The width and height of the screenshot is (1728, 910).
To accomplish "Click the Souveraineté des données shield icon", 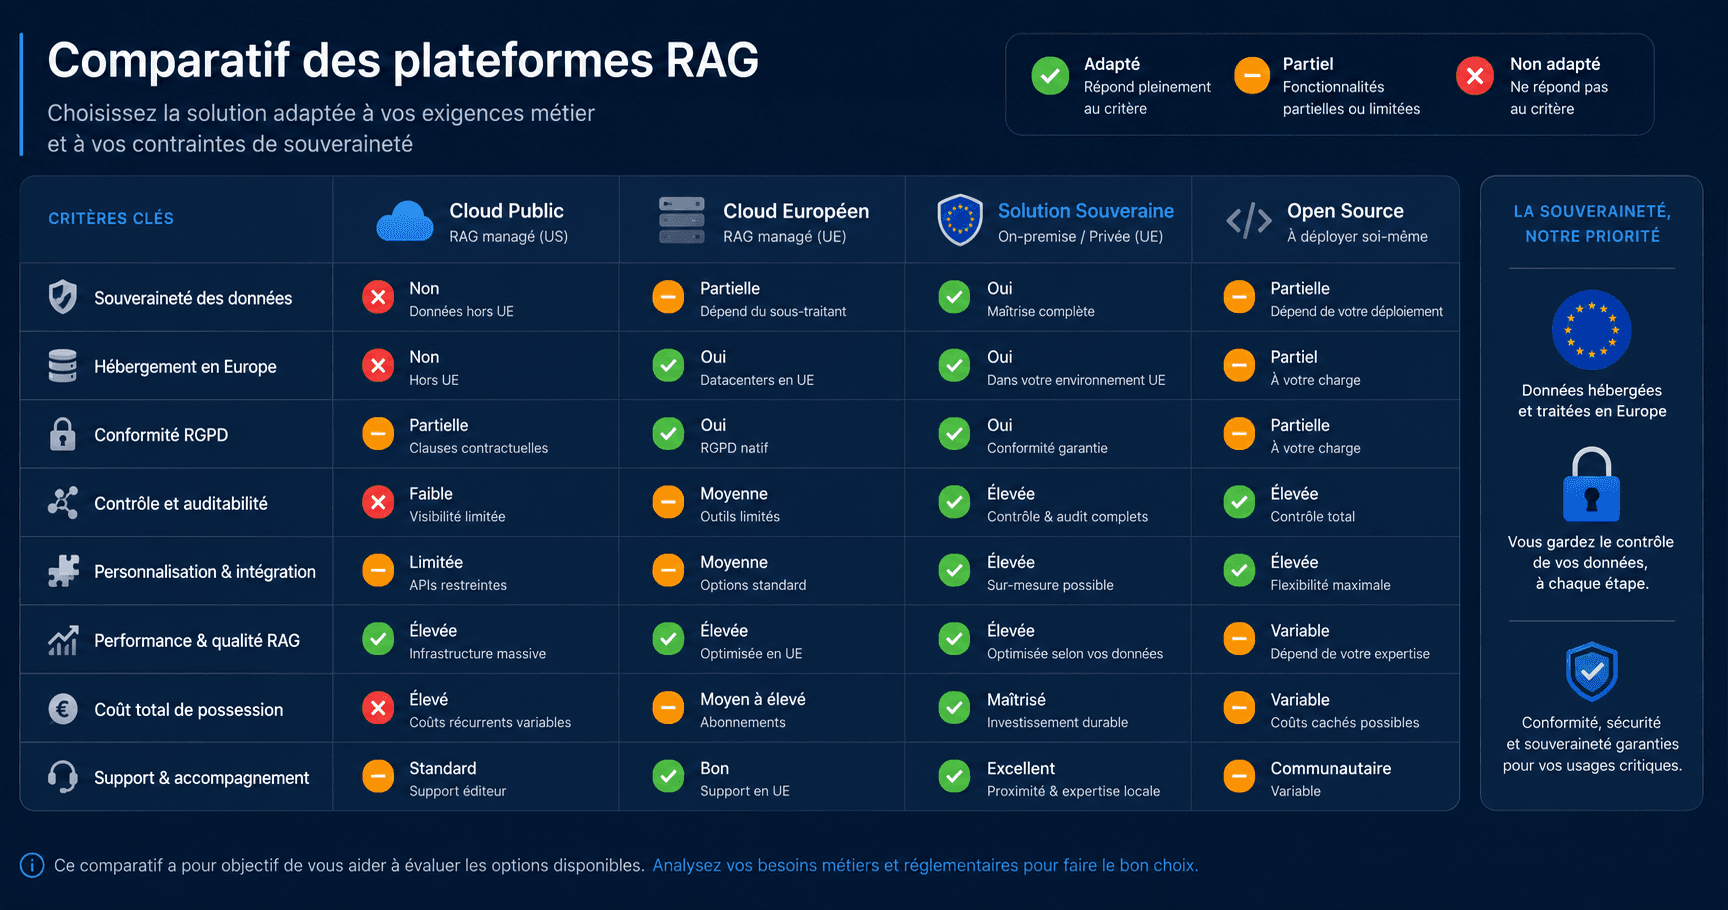I will [x=63, y=297].
